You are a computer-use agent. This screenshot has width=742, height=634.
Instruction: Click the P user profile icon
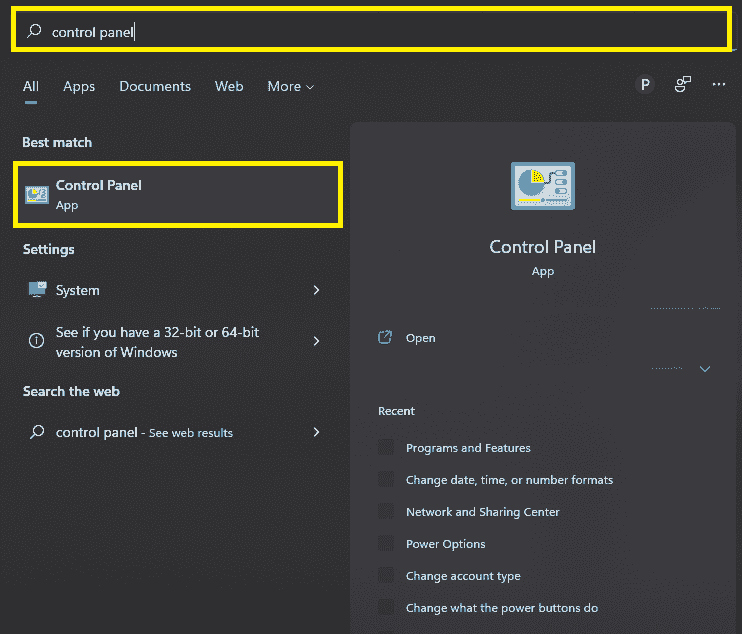click(x=645, y=85)
